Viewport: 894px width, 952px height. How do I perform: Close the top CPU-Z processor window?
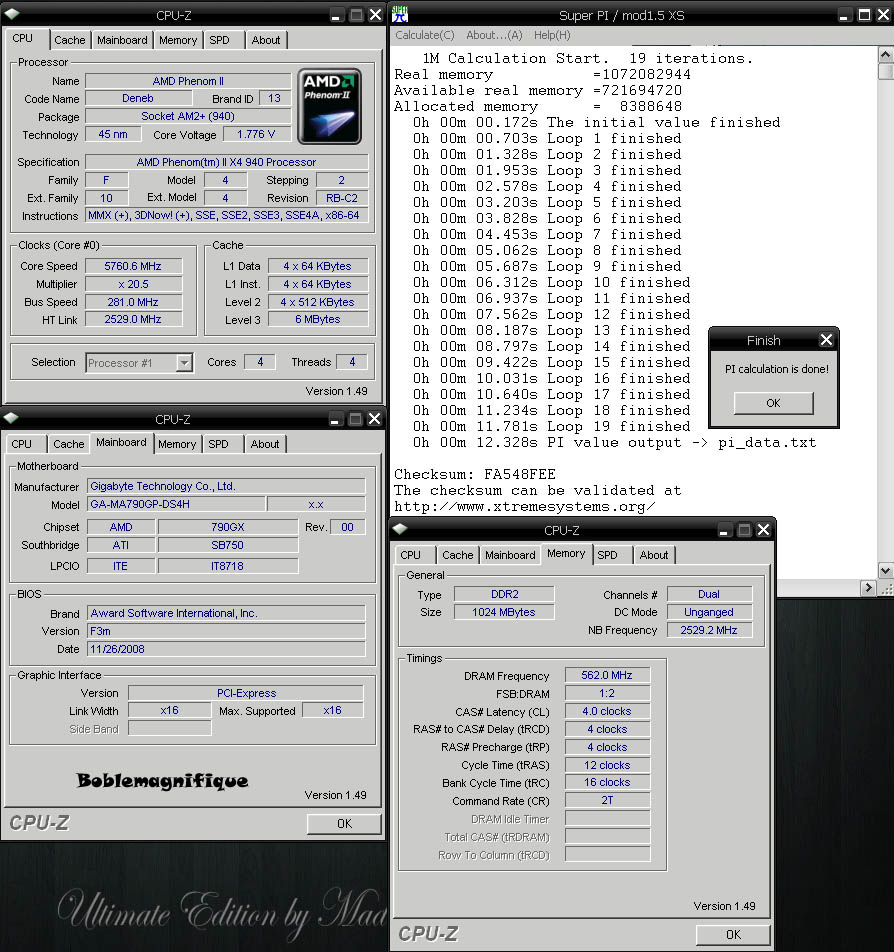[376, 15]
